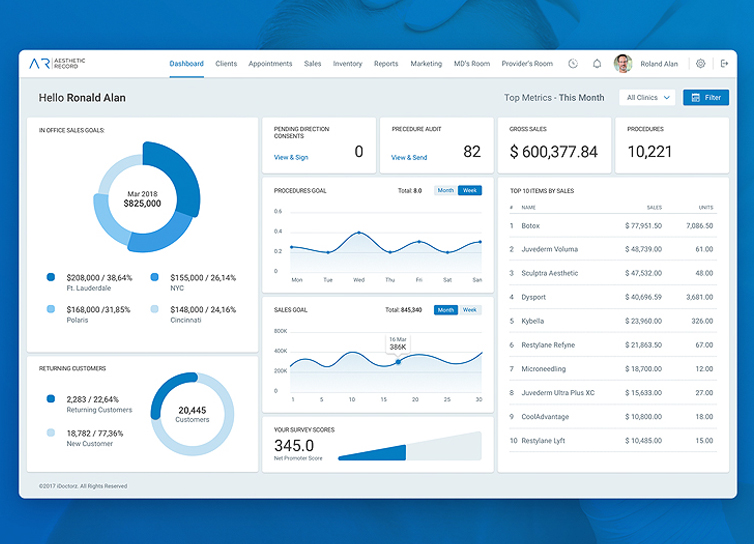Screen dimensions: 754x544
Task: Open the clock history icon
Action: tap(573, 63)
